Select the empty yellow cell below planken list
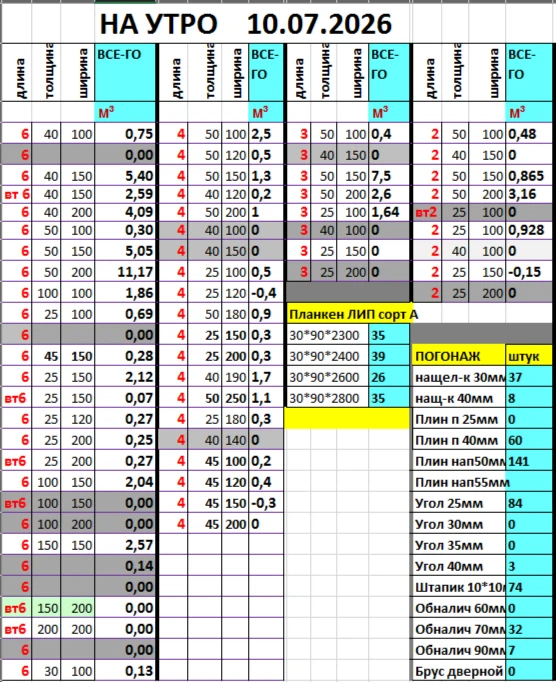Viewport: 556px width, 682px height. pyautogui.click(x=347, y=418)
